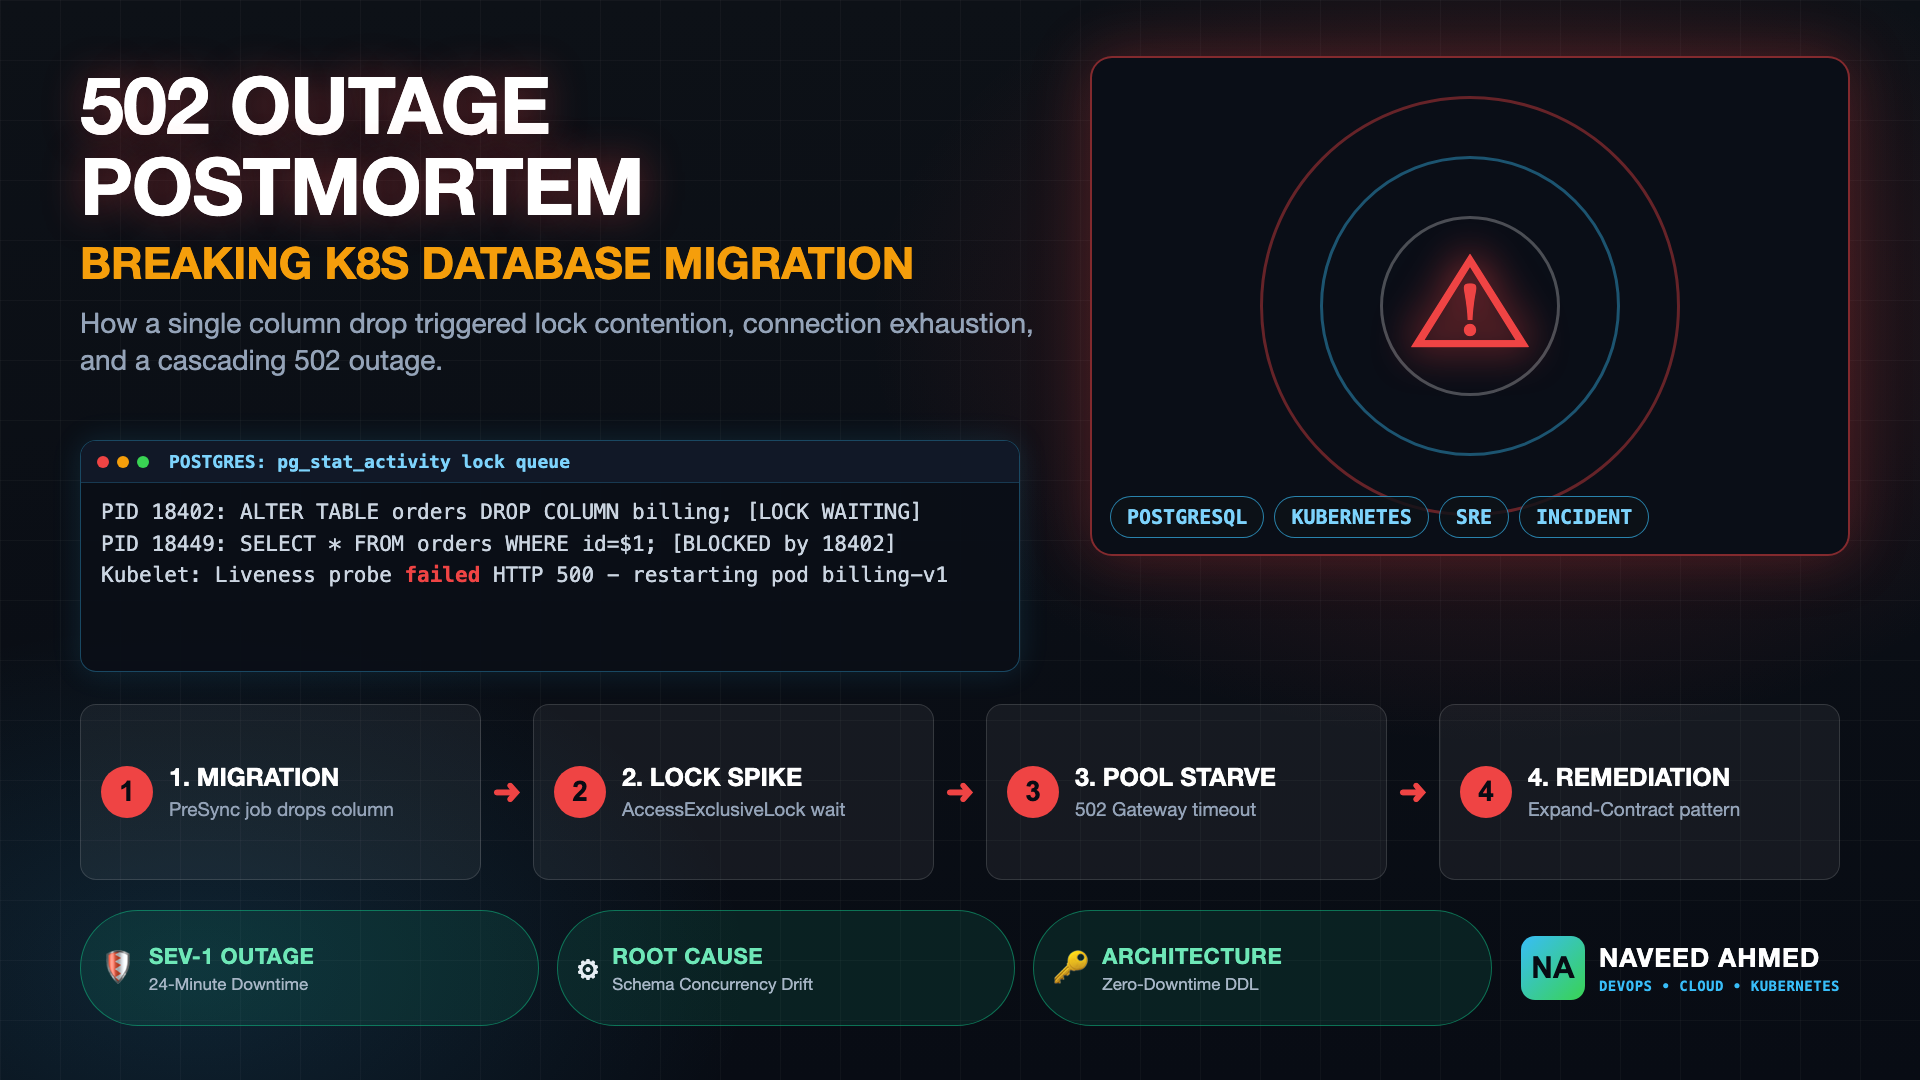
Task: Click '24-Minute Downtime' text
Action: (x=228, y=985)
